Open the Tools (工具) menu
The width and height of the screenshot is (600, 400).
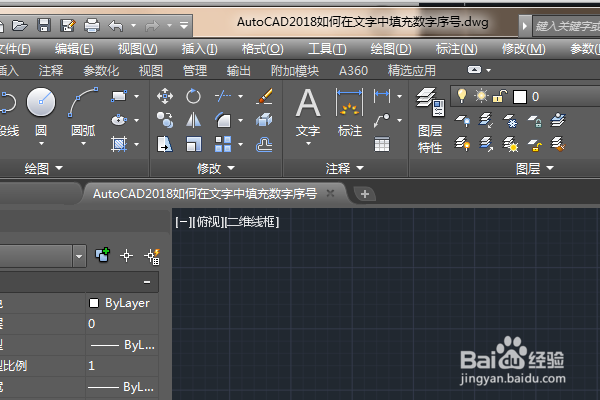[x=327, y=49]
